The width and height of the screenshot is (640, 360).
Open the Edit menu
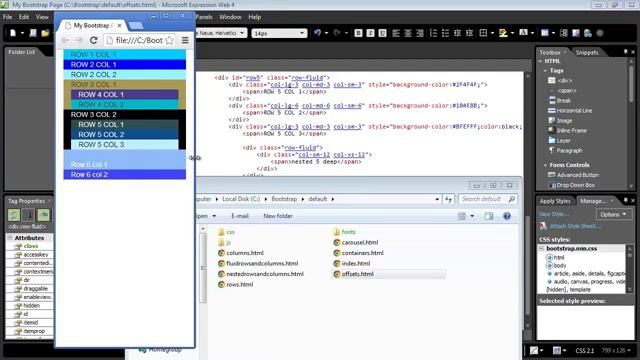click(24, 17)
